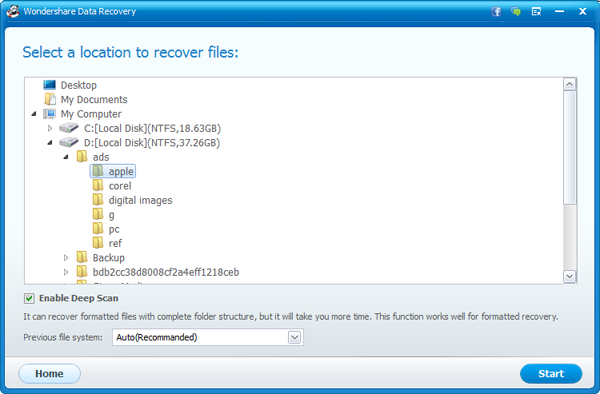The height and width of the screenshot is (394, 600).
Task: Expand the Backup folder node
Action: [x=66, y=258]
